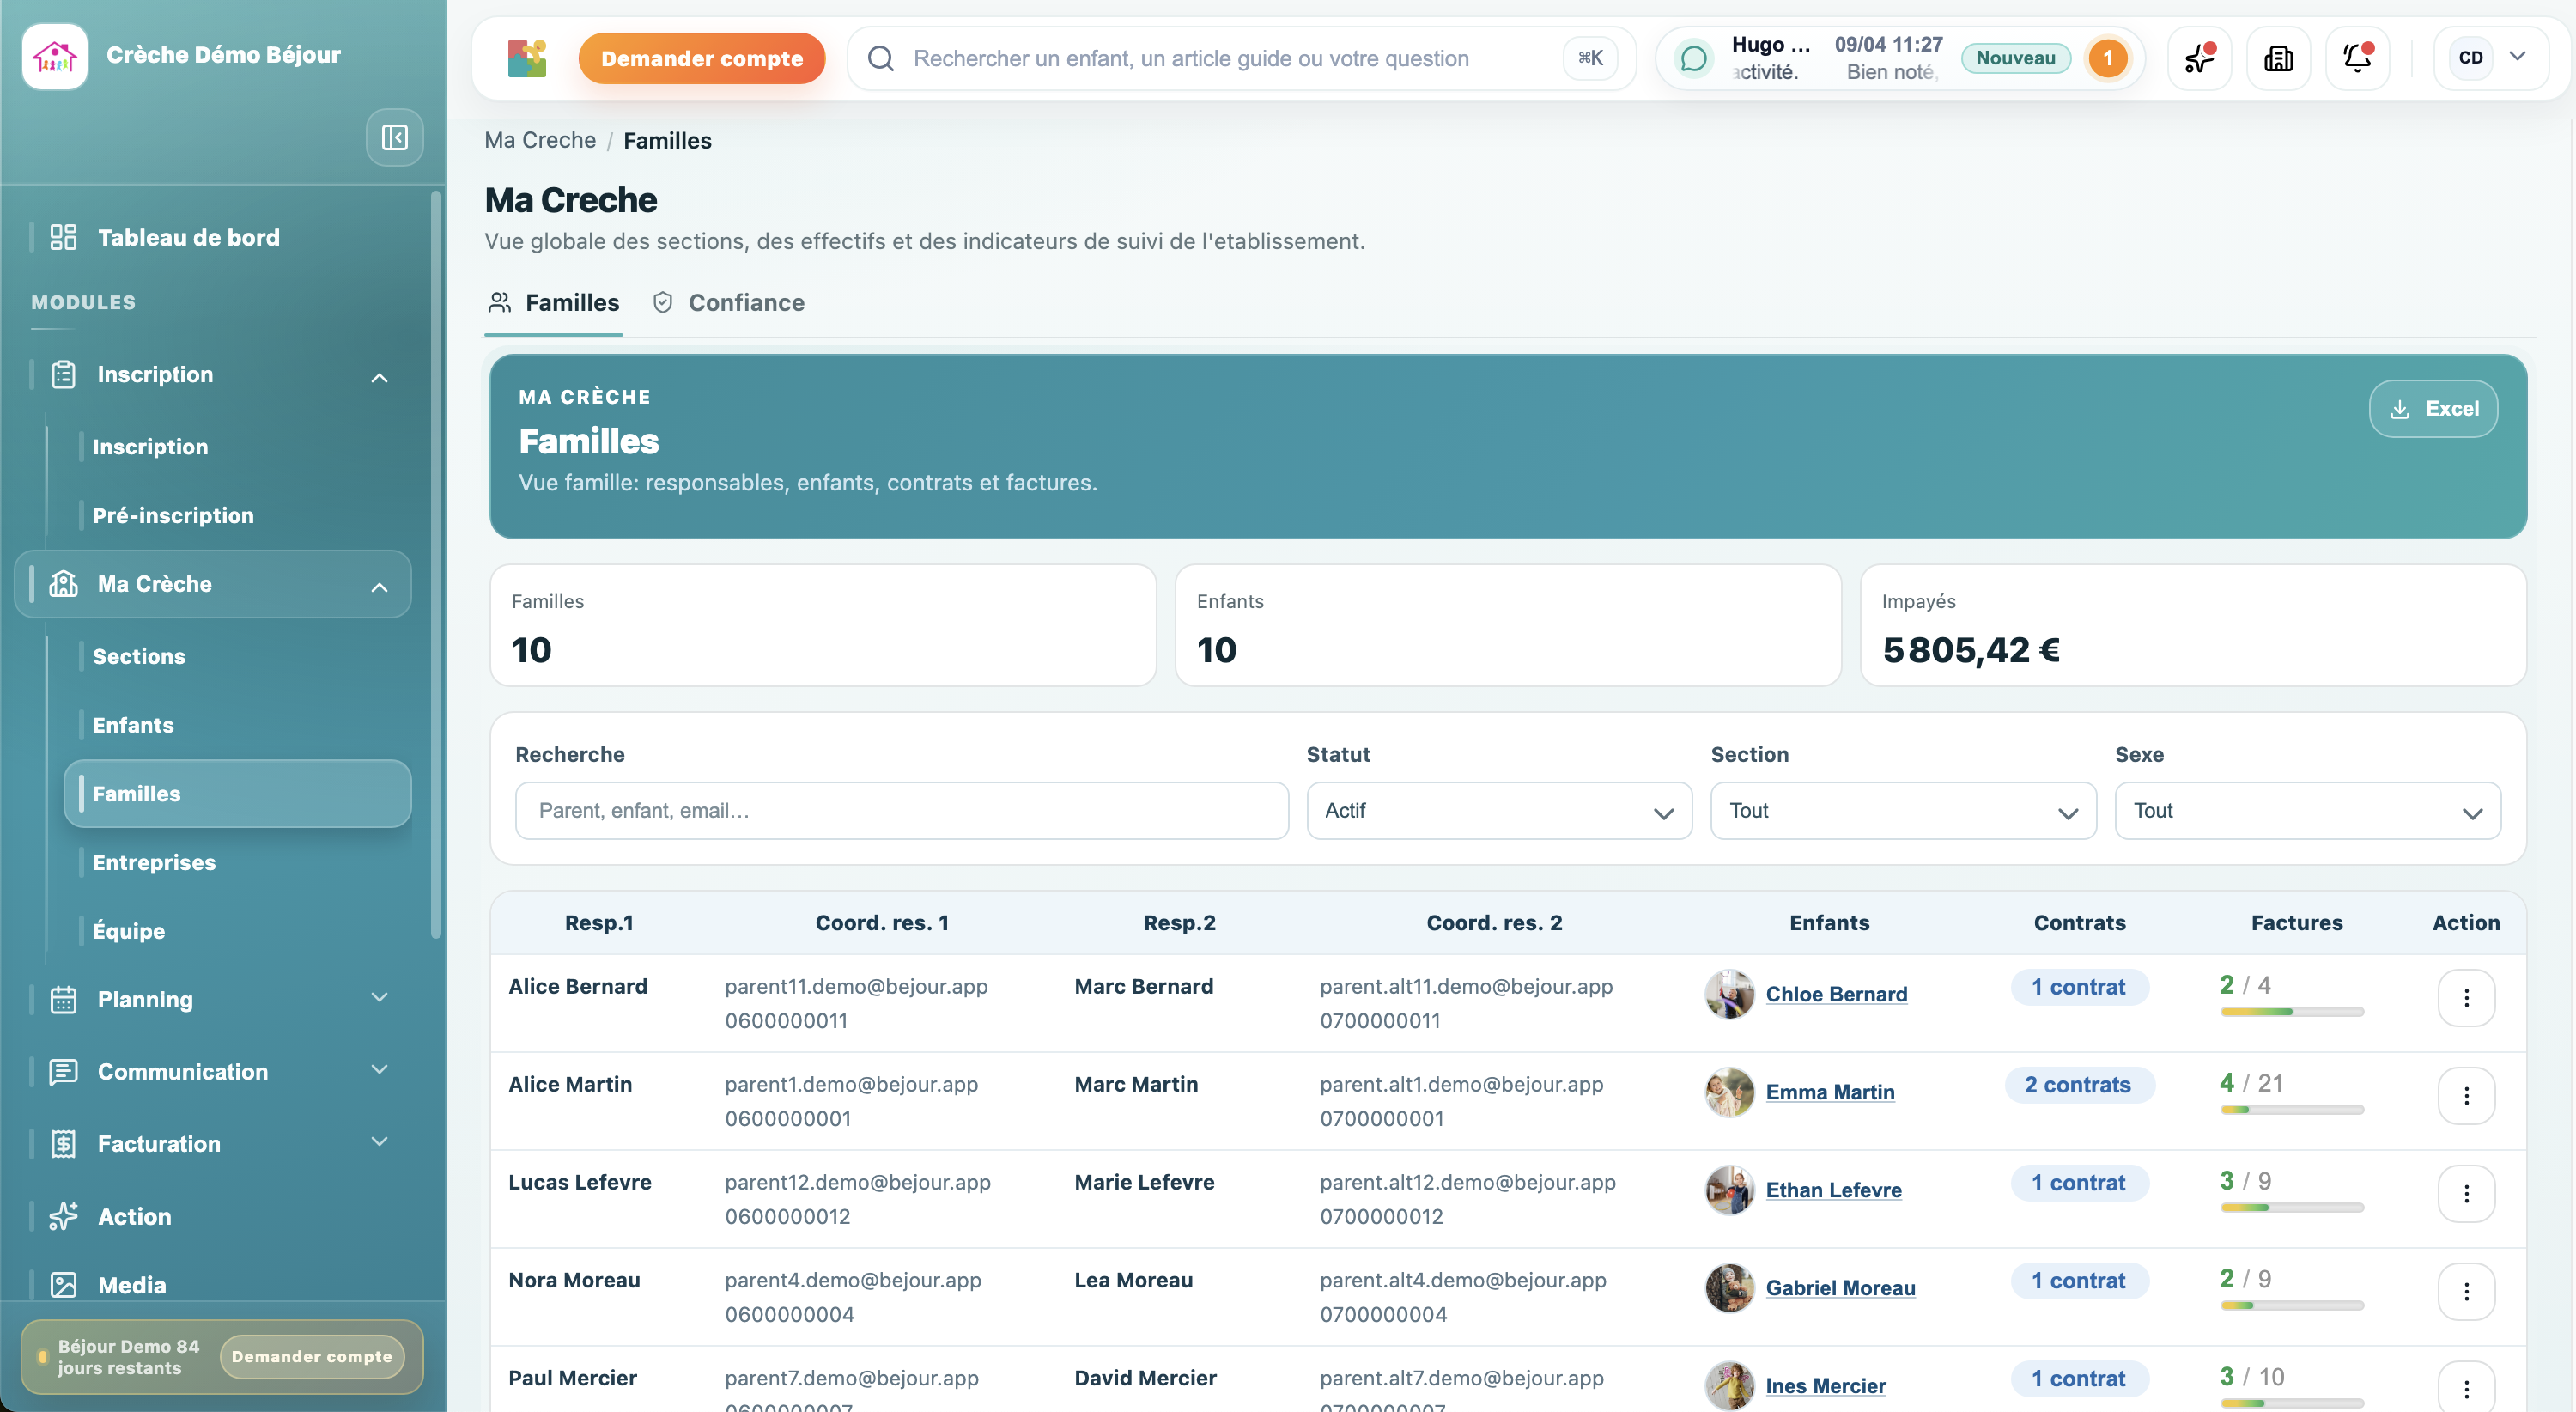
Task: Open the Section filter dropdown
Action: tap(1901, 810)
